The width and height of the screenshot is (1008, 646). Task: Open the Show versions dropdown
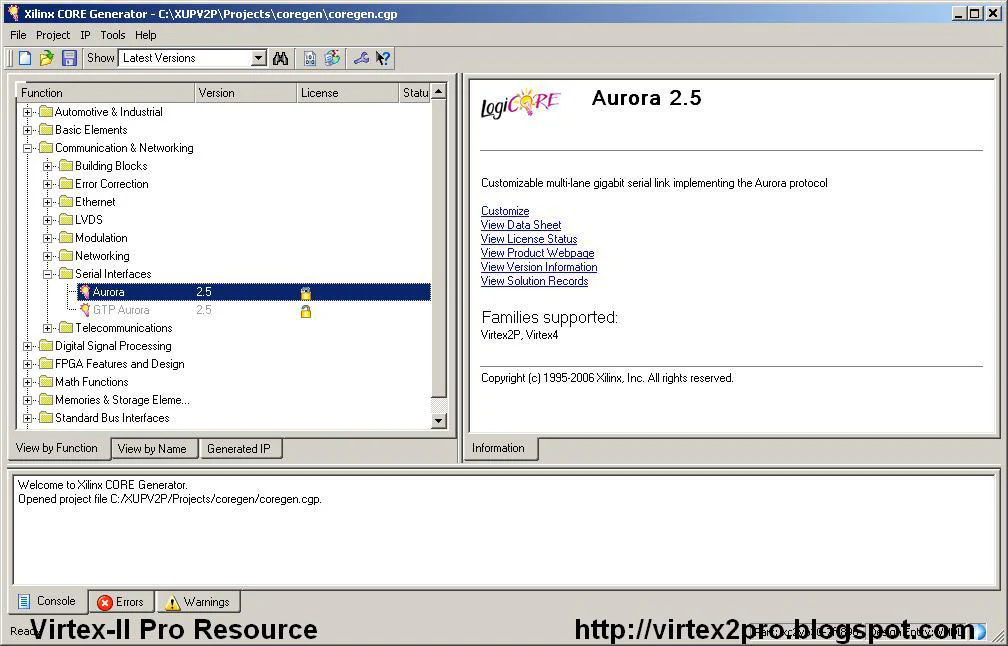[258, 58]
